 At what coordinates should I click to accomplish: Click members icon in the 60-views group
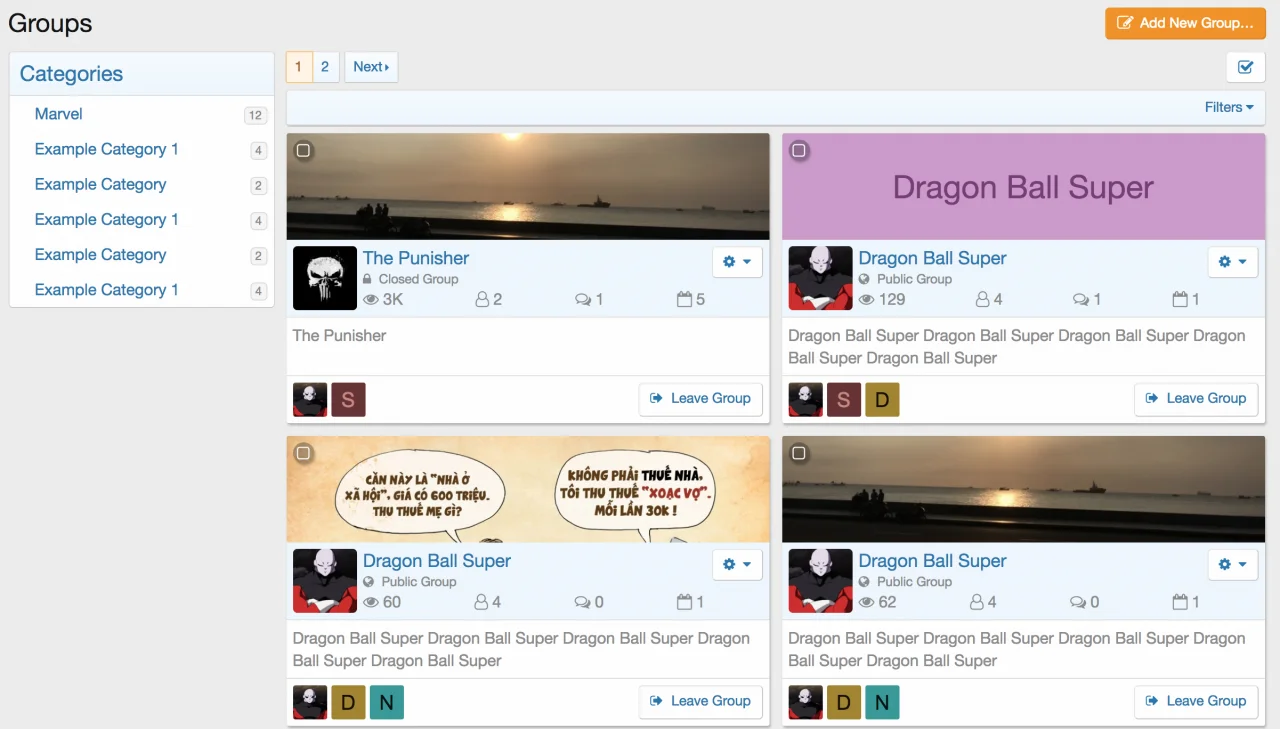[481, 602]
